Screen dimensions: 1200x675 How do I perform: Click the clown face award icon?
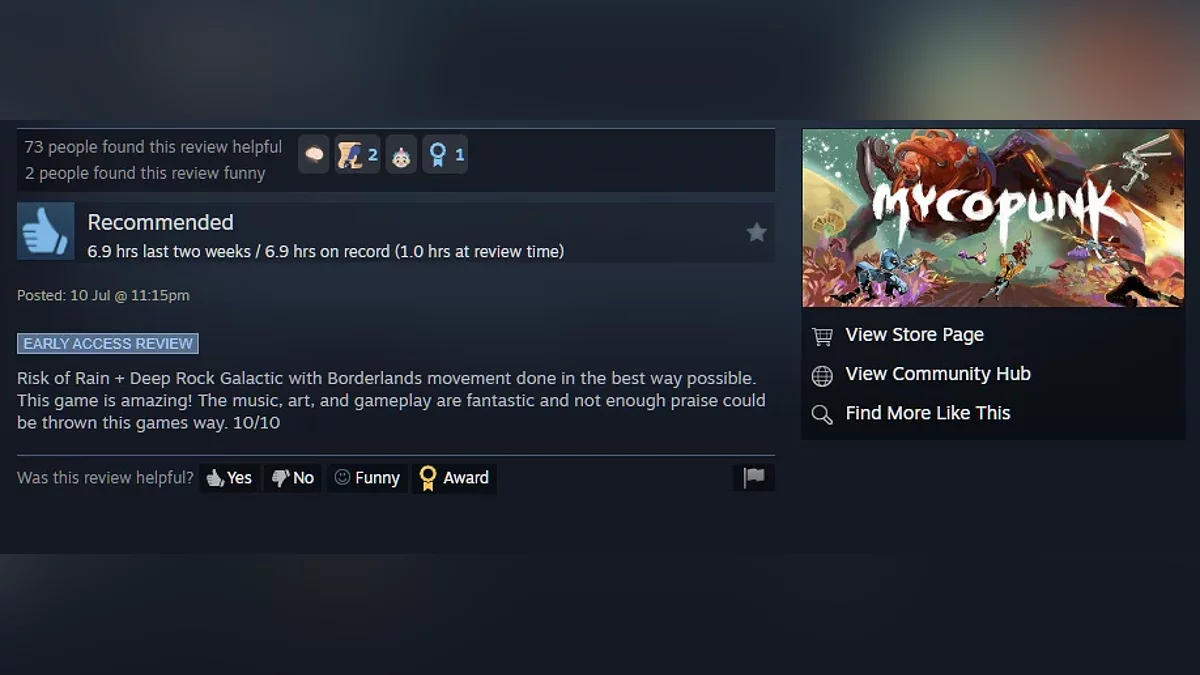[401, 155]
